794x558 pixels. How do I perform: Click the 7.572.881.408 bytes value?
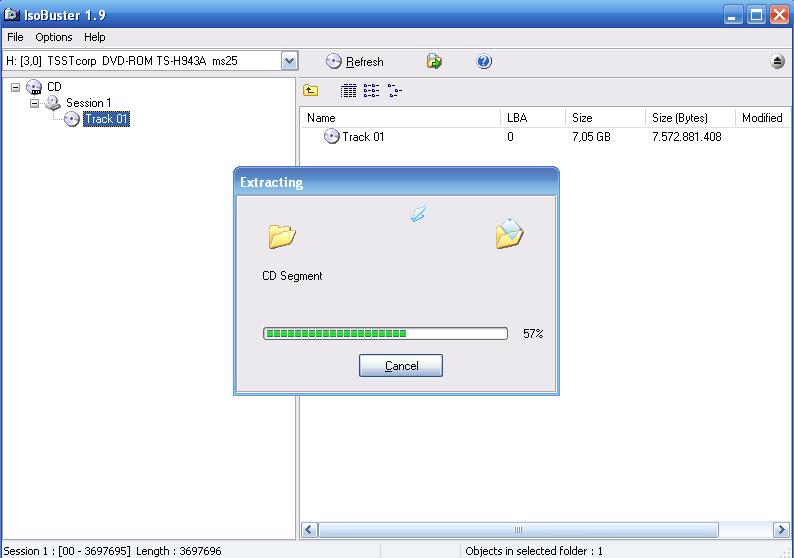[x=687, y=137]
